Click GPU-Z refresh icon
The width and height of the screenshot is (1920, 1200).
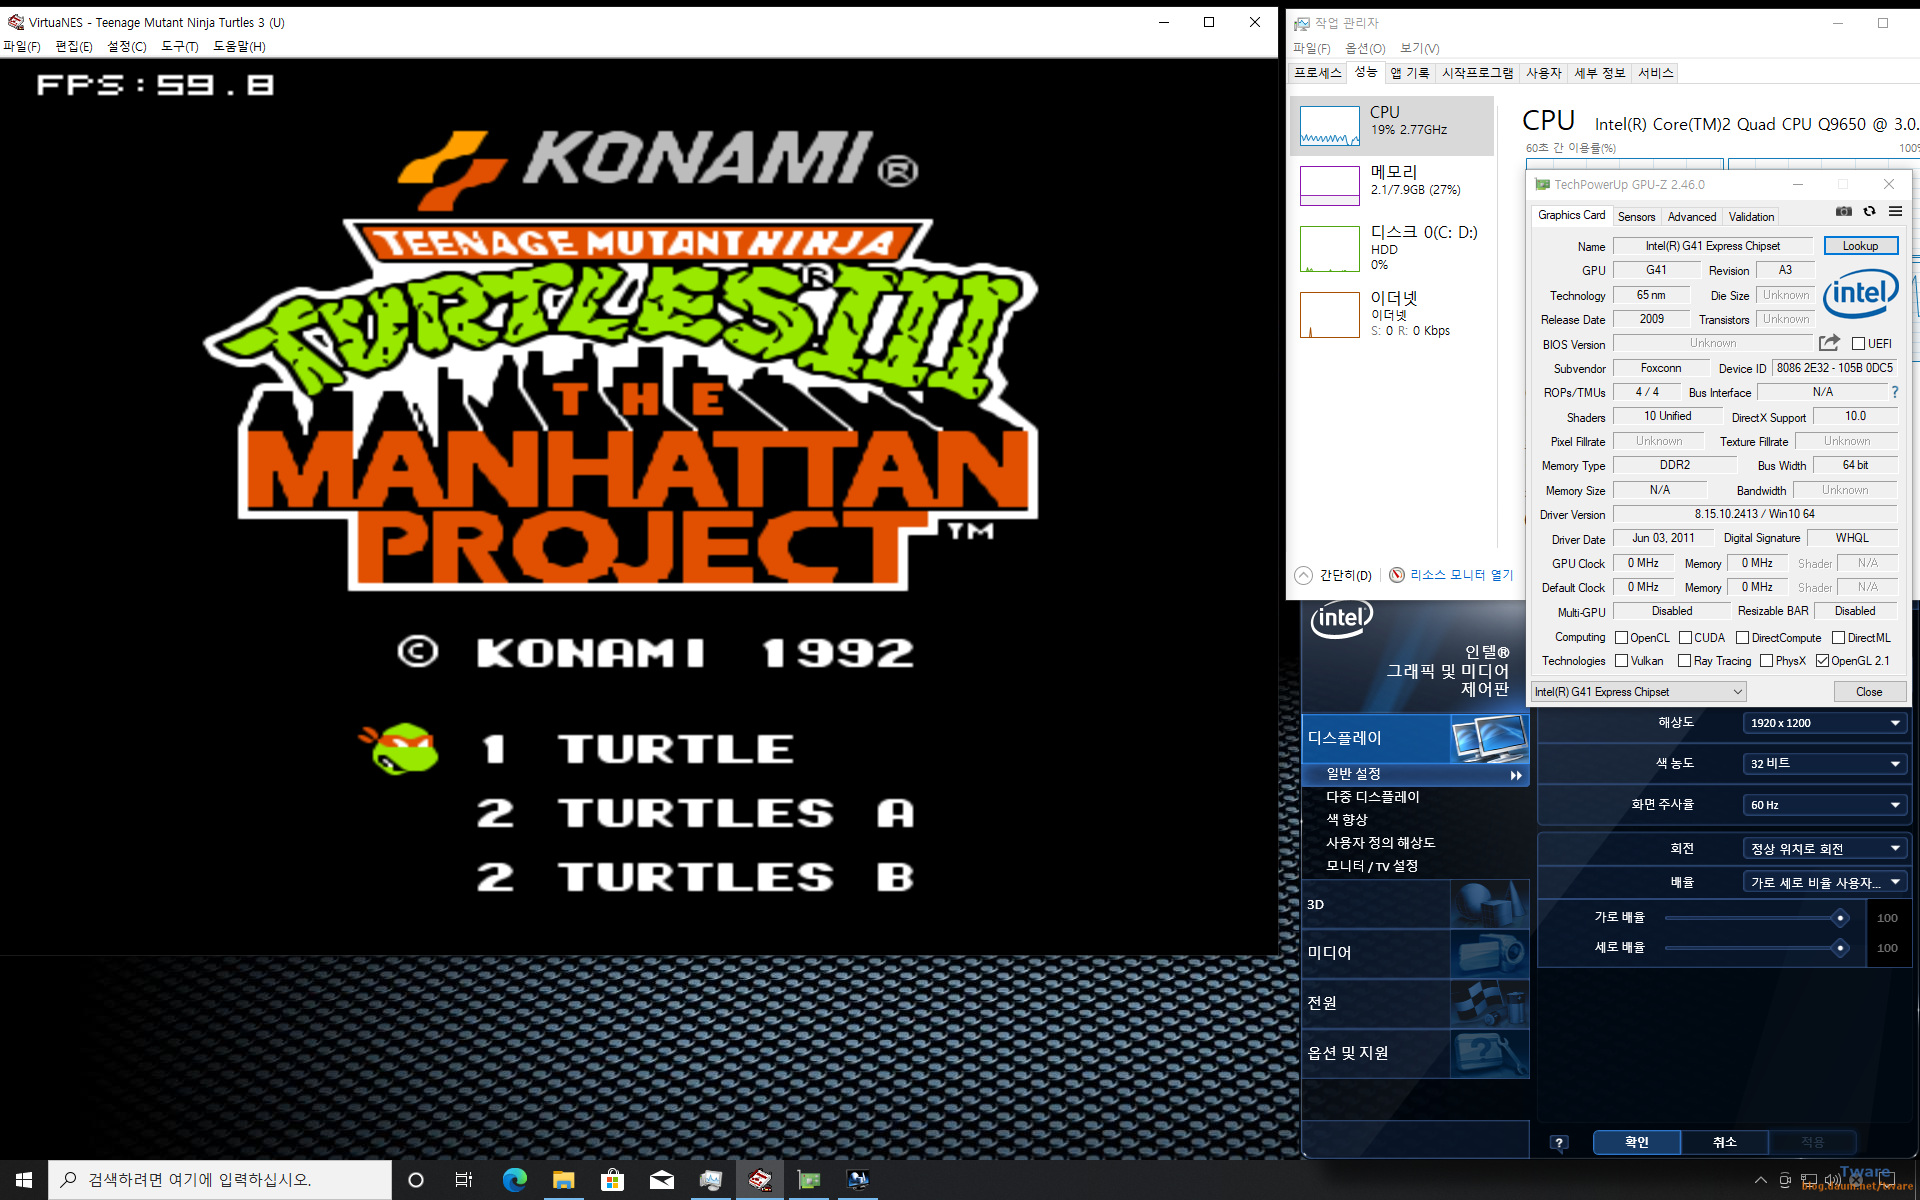point(1869,211)
